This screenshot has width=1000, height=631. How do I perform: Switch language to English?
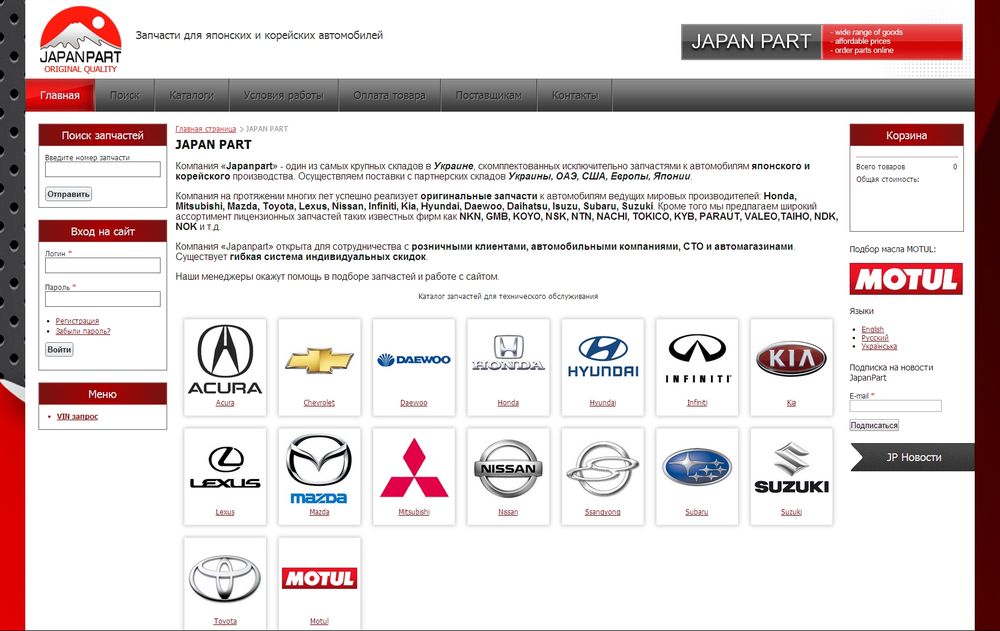click(872, 329)
